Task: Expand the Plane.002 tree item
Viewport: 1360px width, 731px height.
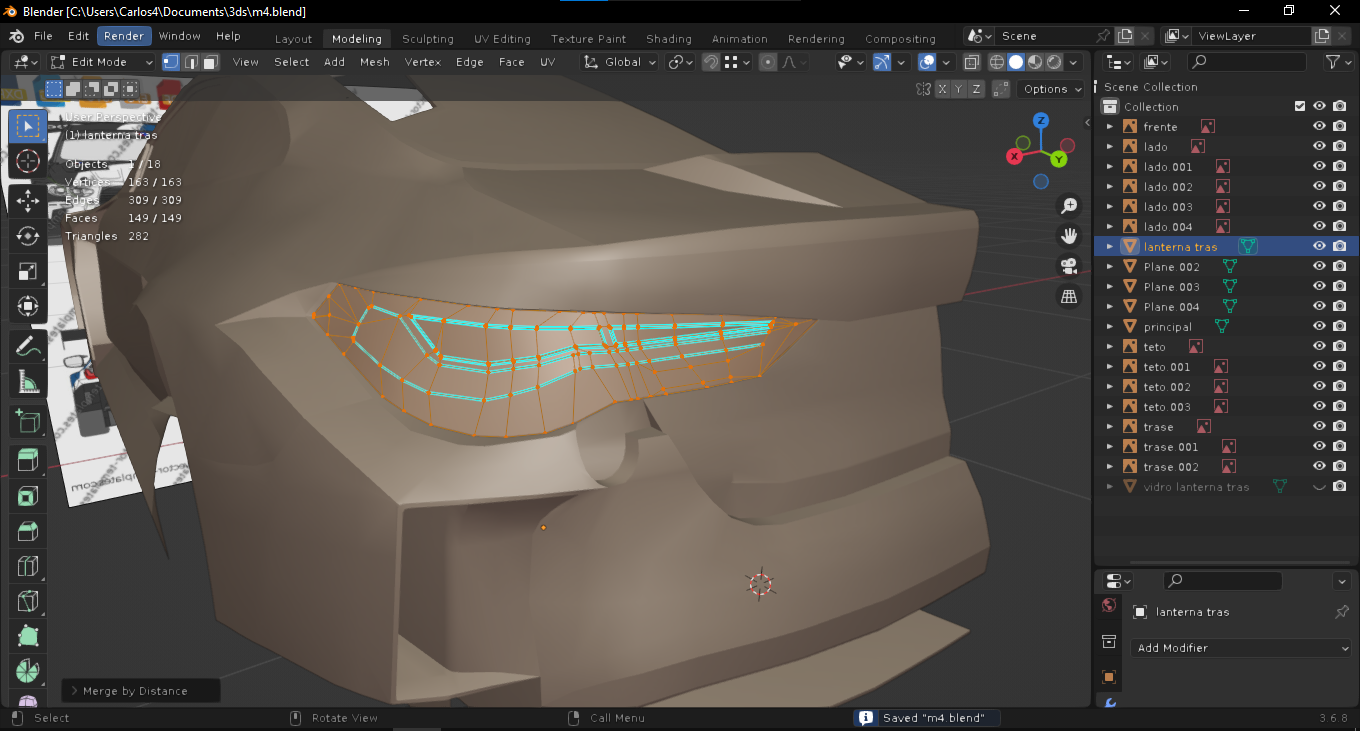Action: tap(1109, 266)
